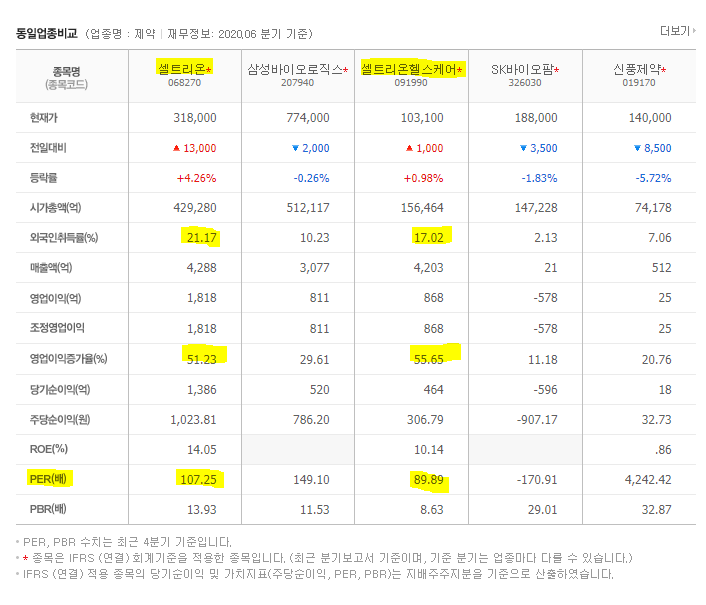Click the highlighted PER(배) row label

(48, 479)
